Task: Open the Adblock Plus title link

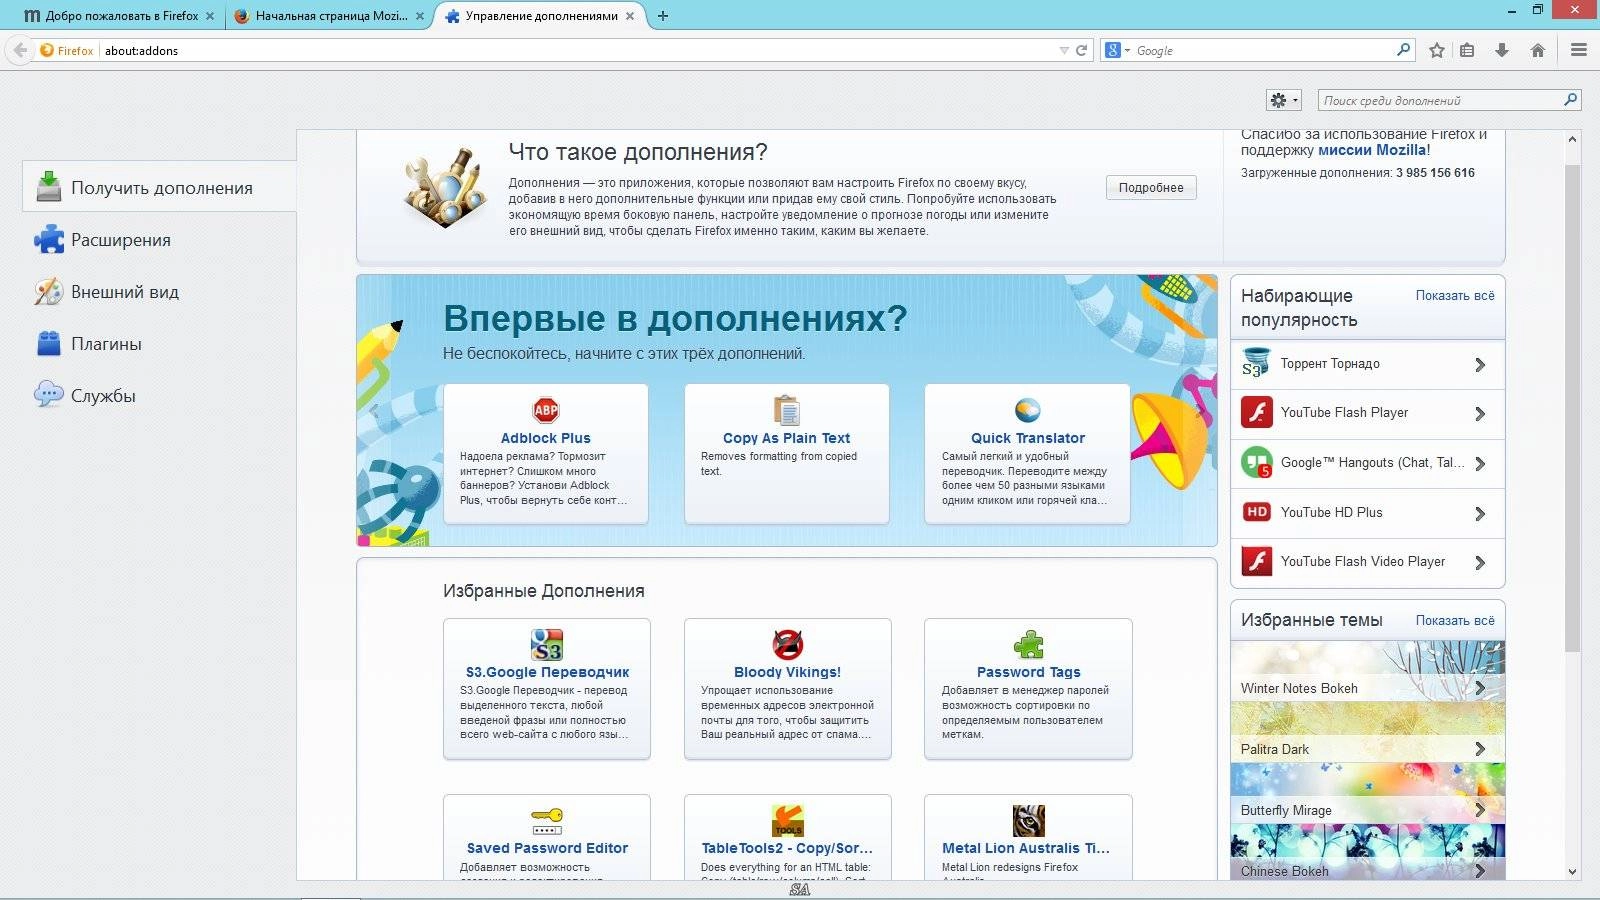Action: [546, 438]
